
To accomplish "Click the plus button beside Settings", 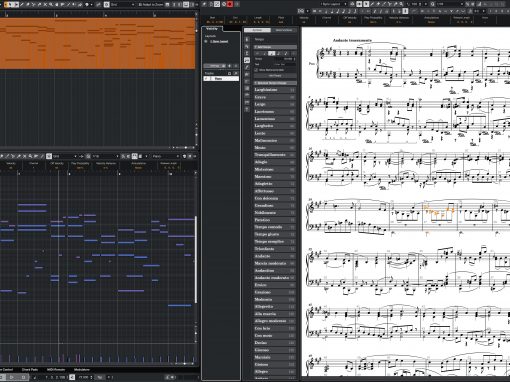I will (229, 66).
